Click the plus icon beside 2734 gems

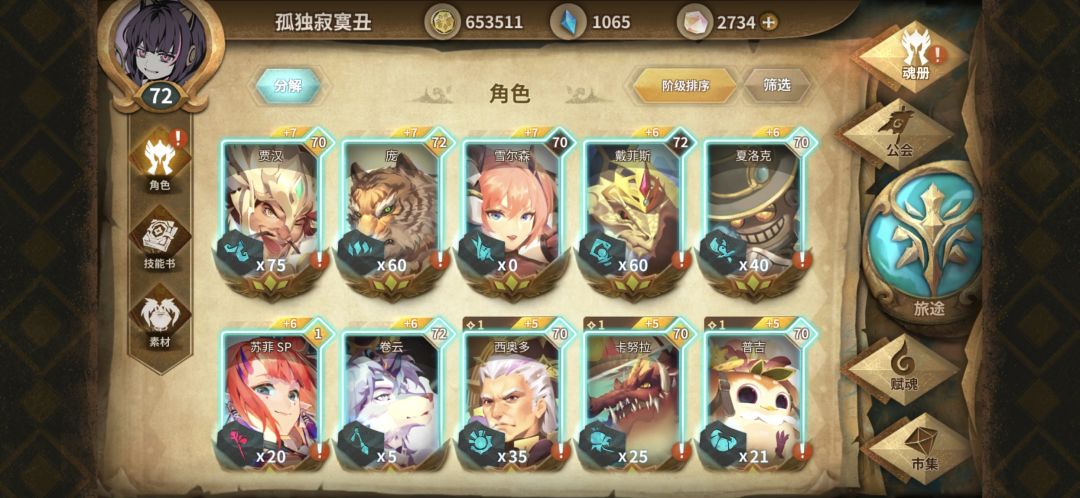point(769,23)
